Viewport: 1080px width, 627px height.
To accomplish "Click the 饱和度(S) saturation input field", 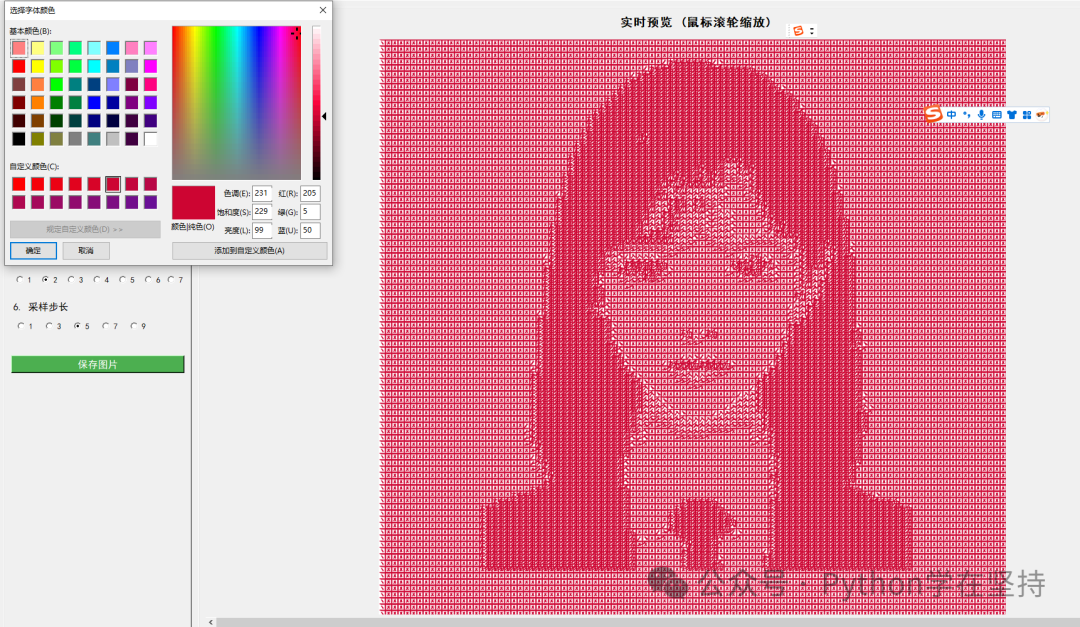I will pyautogui.click(x=262, y=212).
